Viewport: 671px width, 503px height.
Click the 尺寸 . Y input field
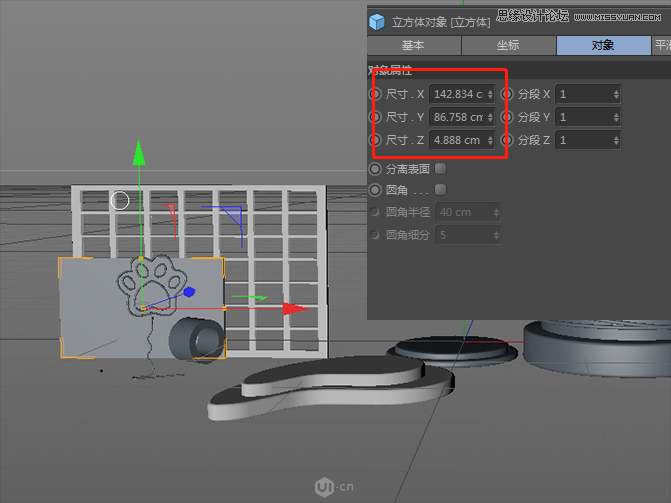457,117
